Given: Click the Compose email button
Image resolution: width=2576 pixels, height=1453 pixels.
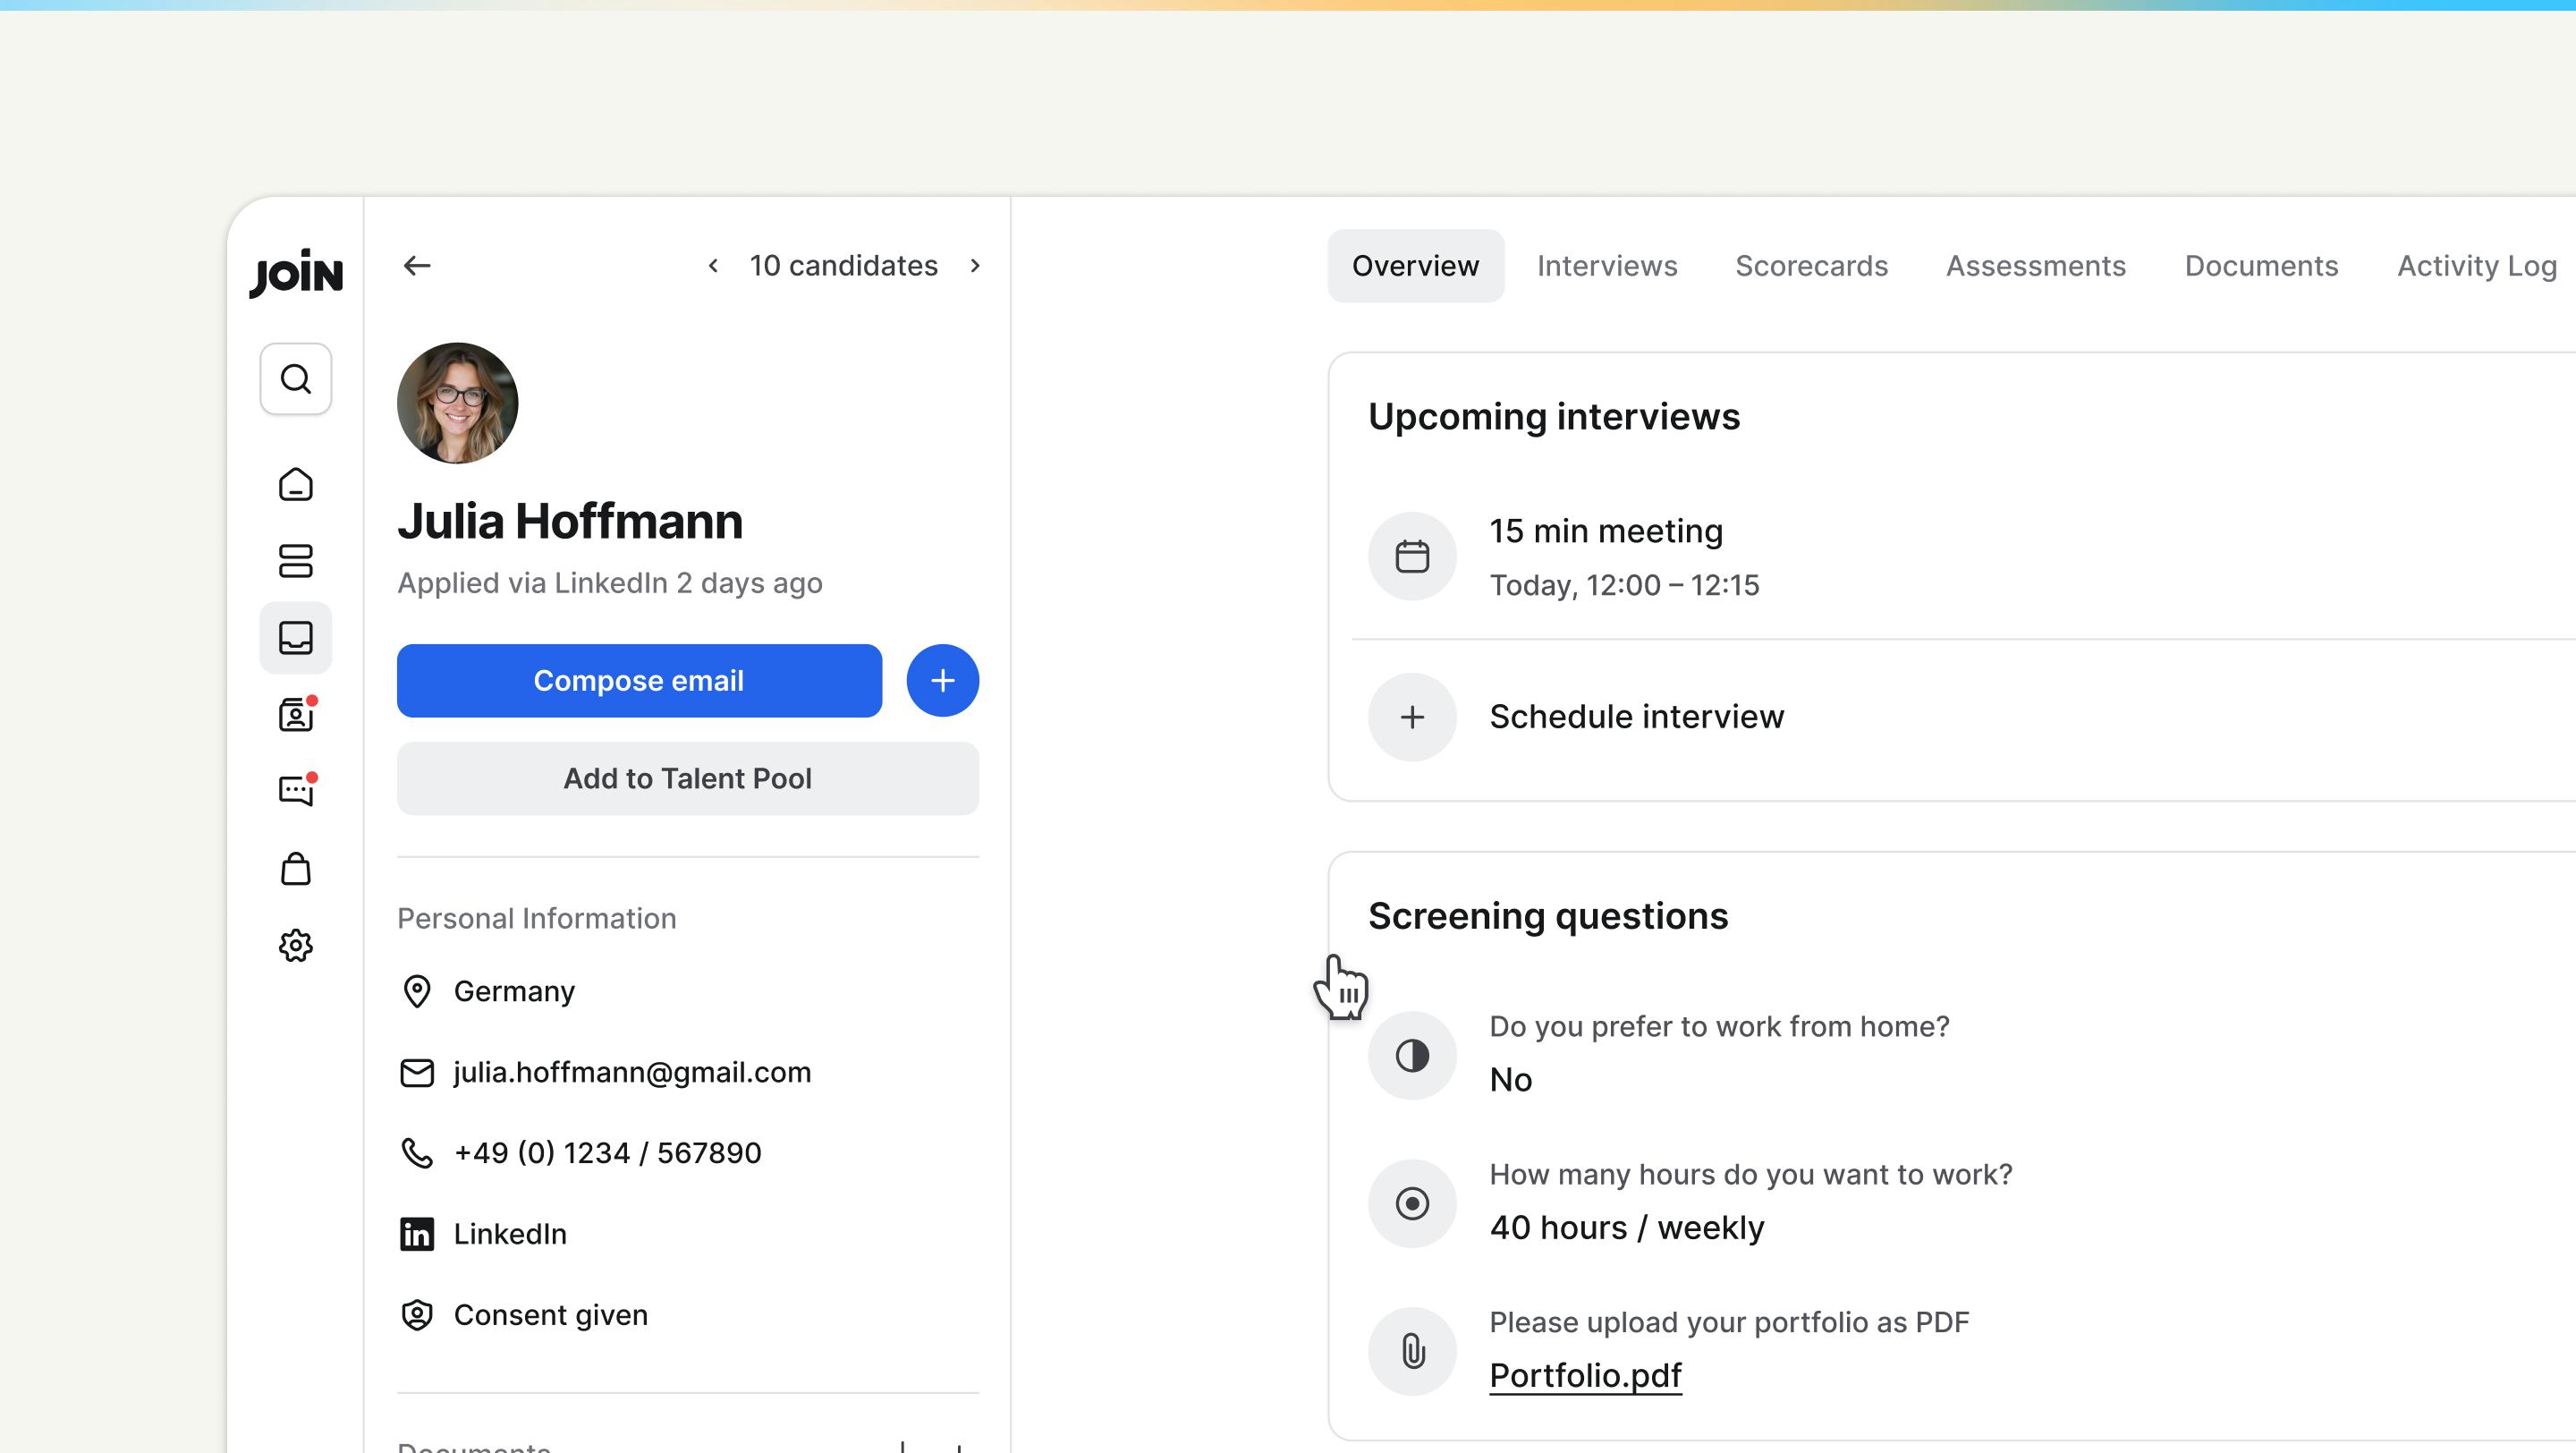Looking at the screenshot, I should pos(638,680).
